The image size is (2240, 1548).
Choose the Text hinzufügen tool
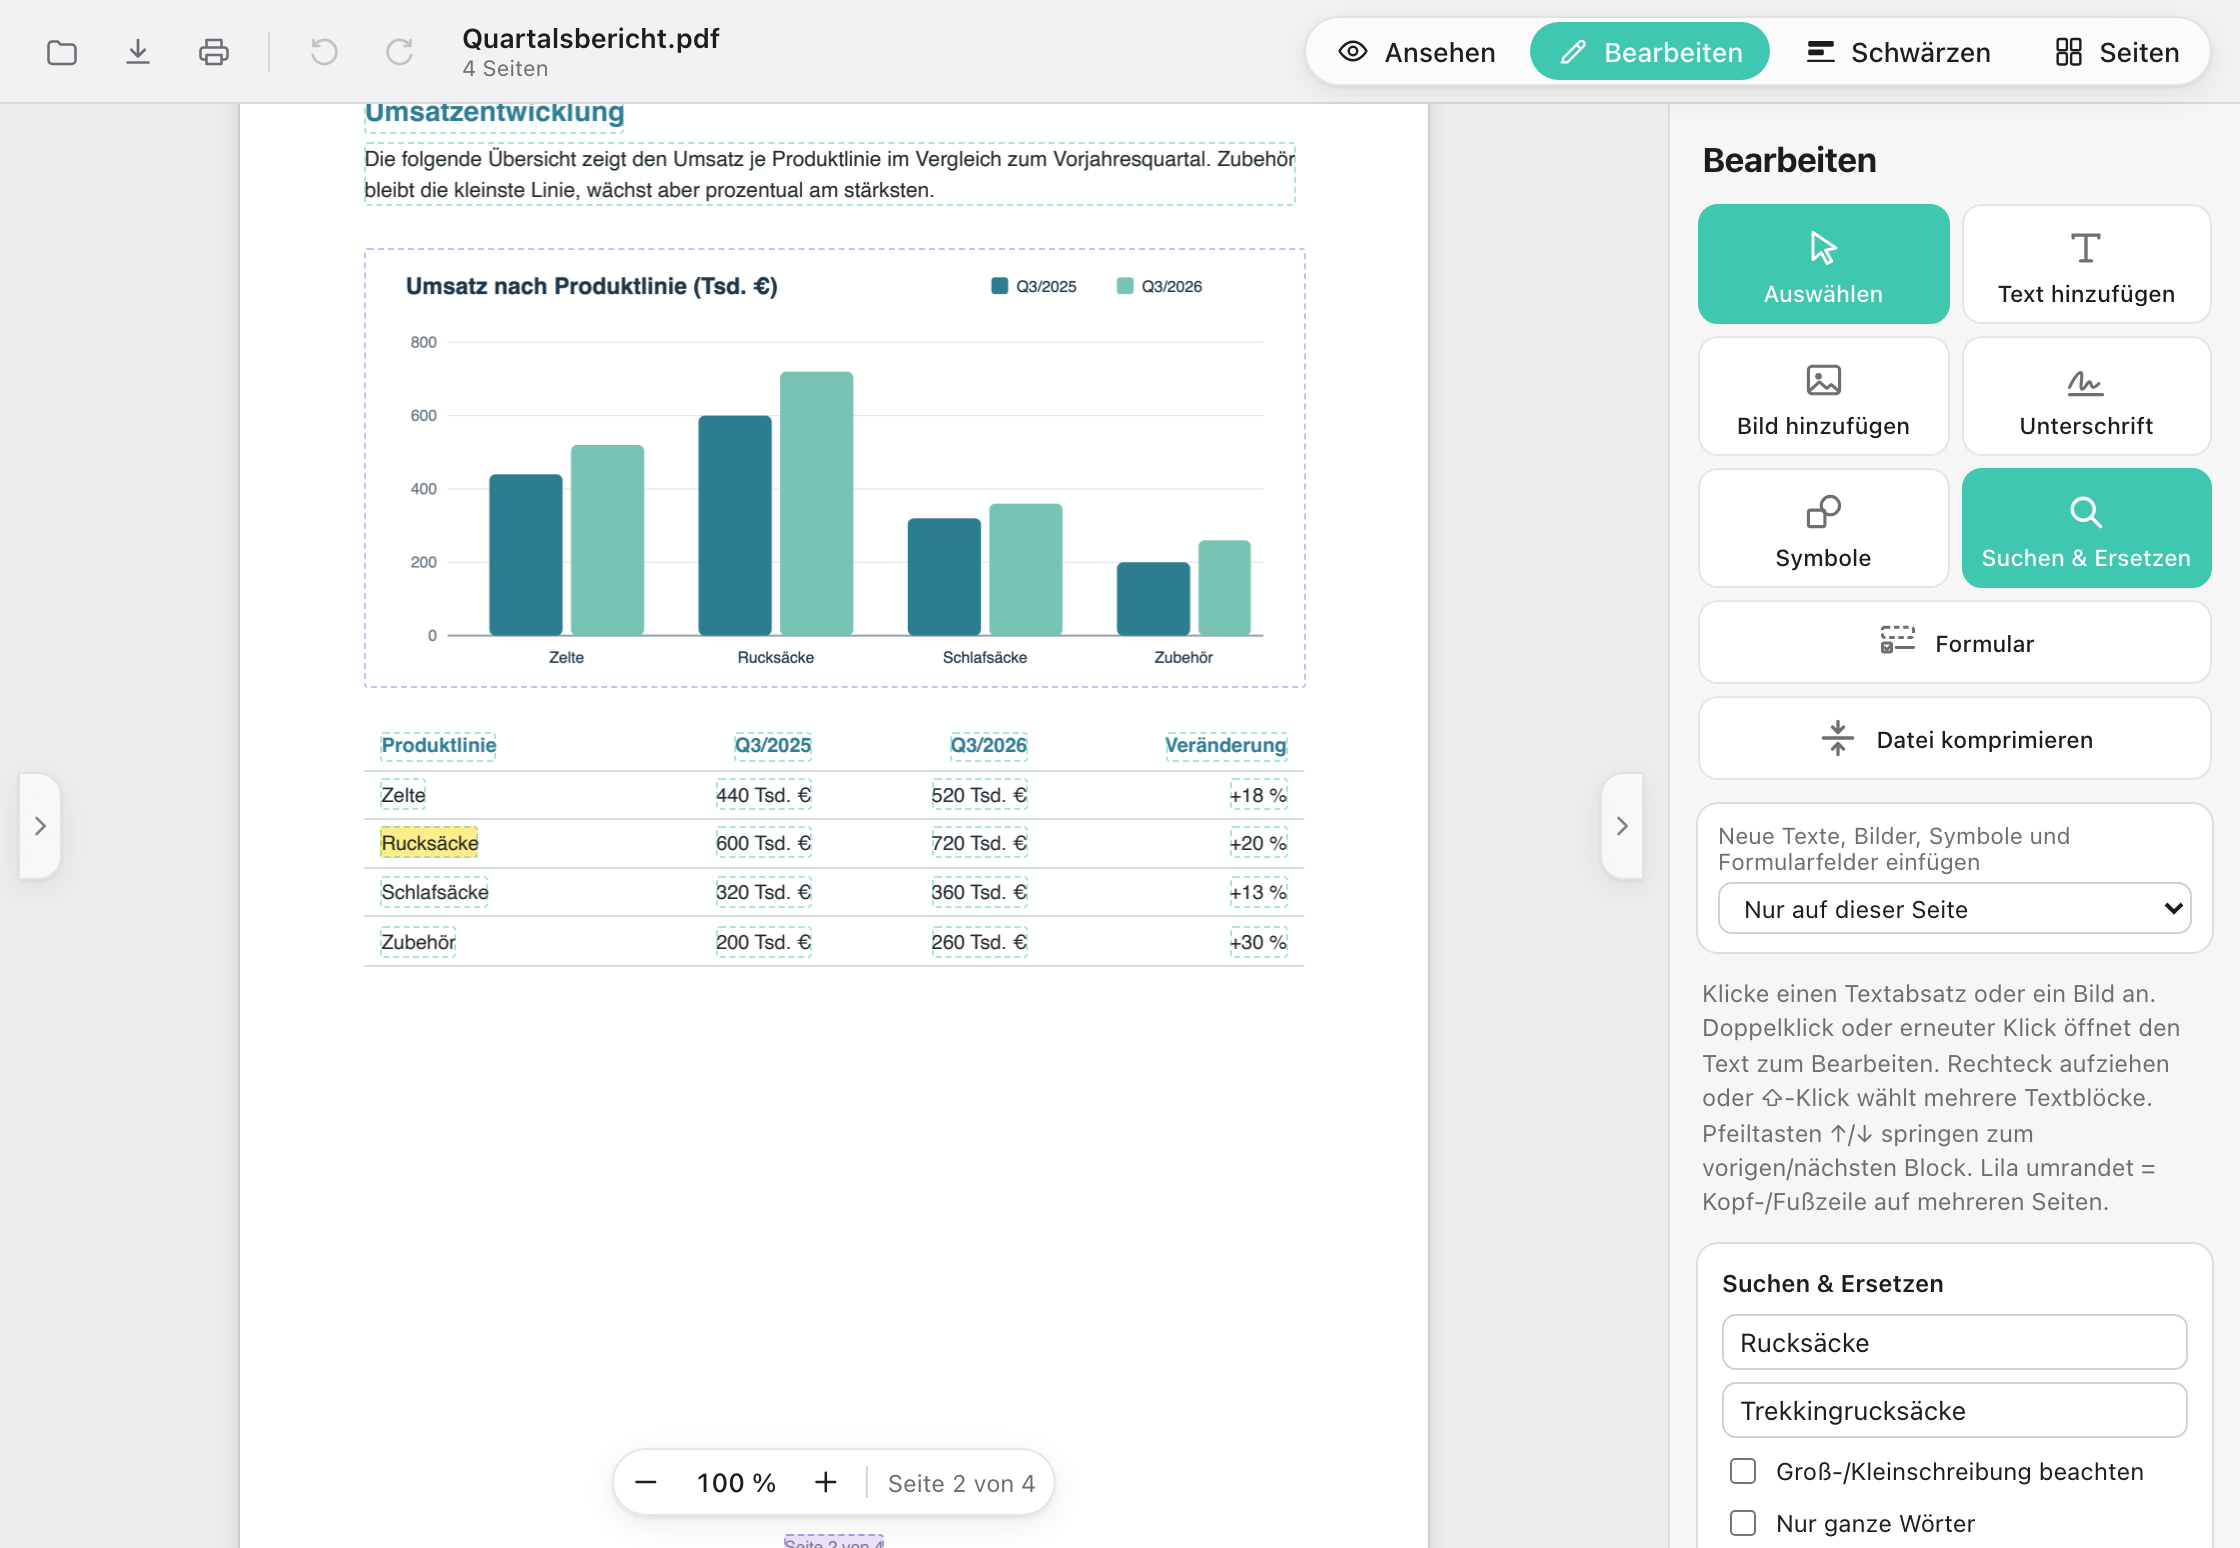tap(2086, 264)
